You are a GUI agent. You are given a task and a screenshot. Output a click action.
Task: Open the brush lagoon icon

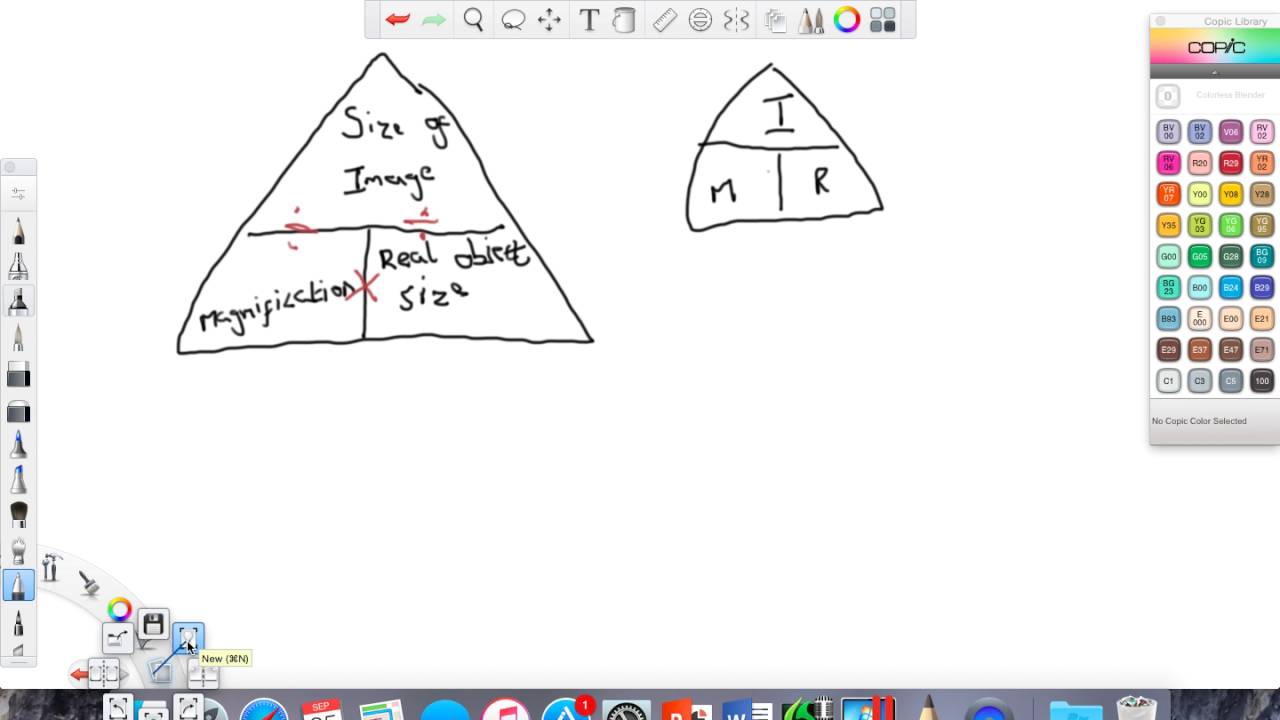(88, 583)
